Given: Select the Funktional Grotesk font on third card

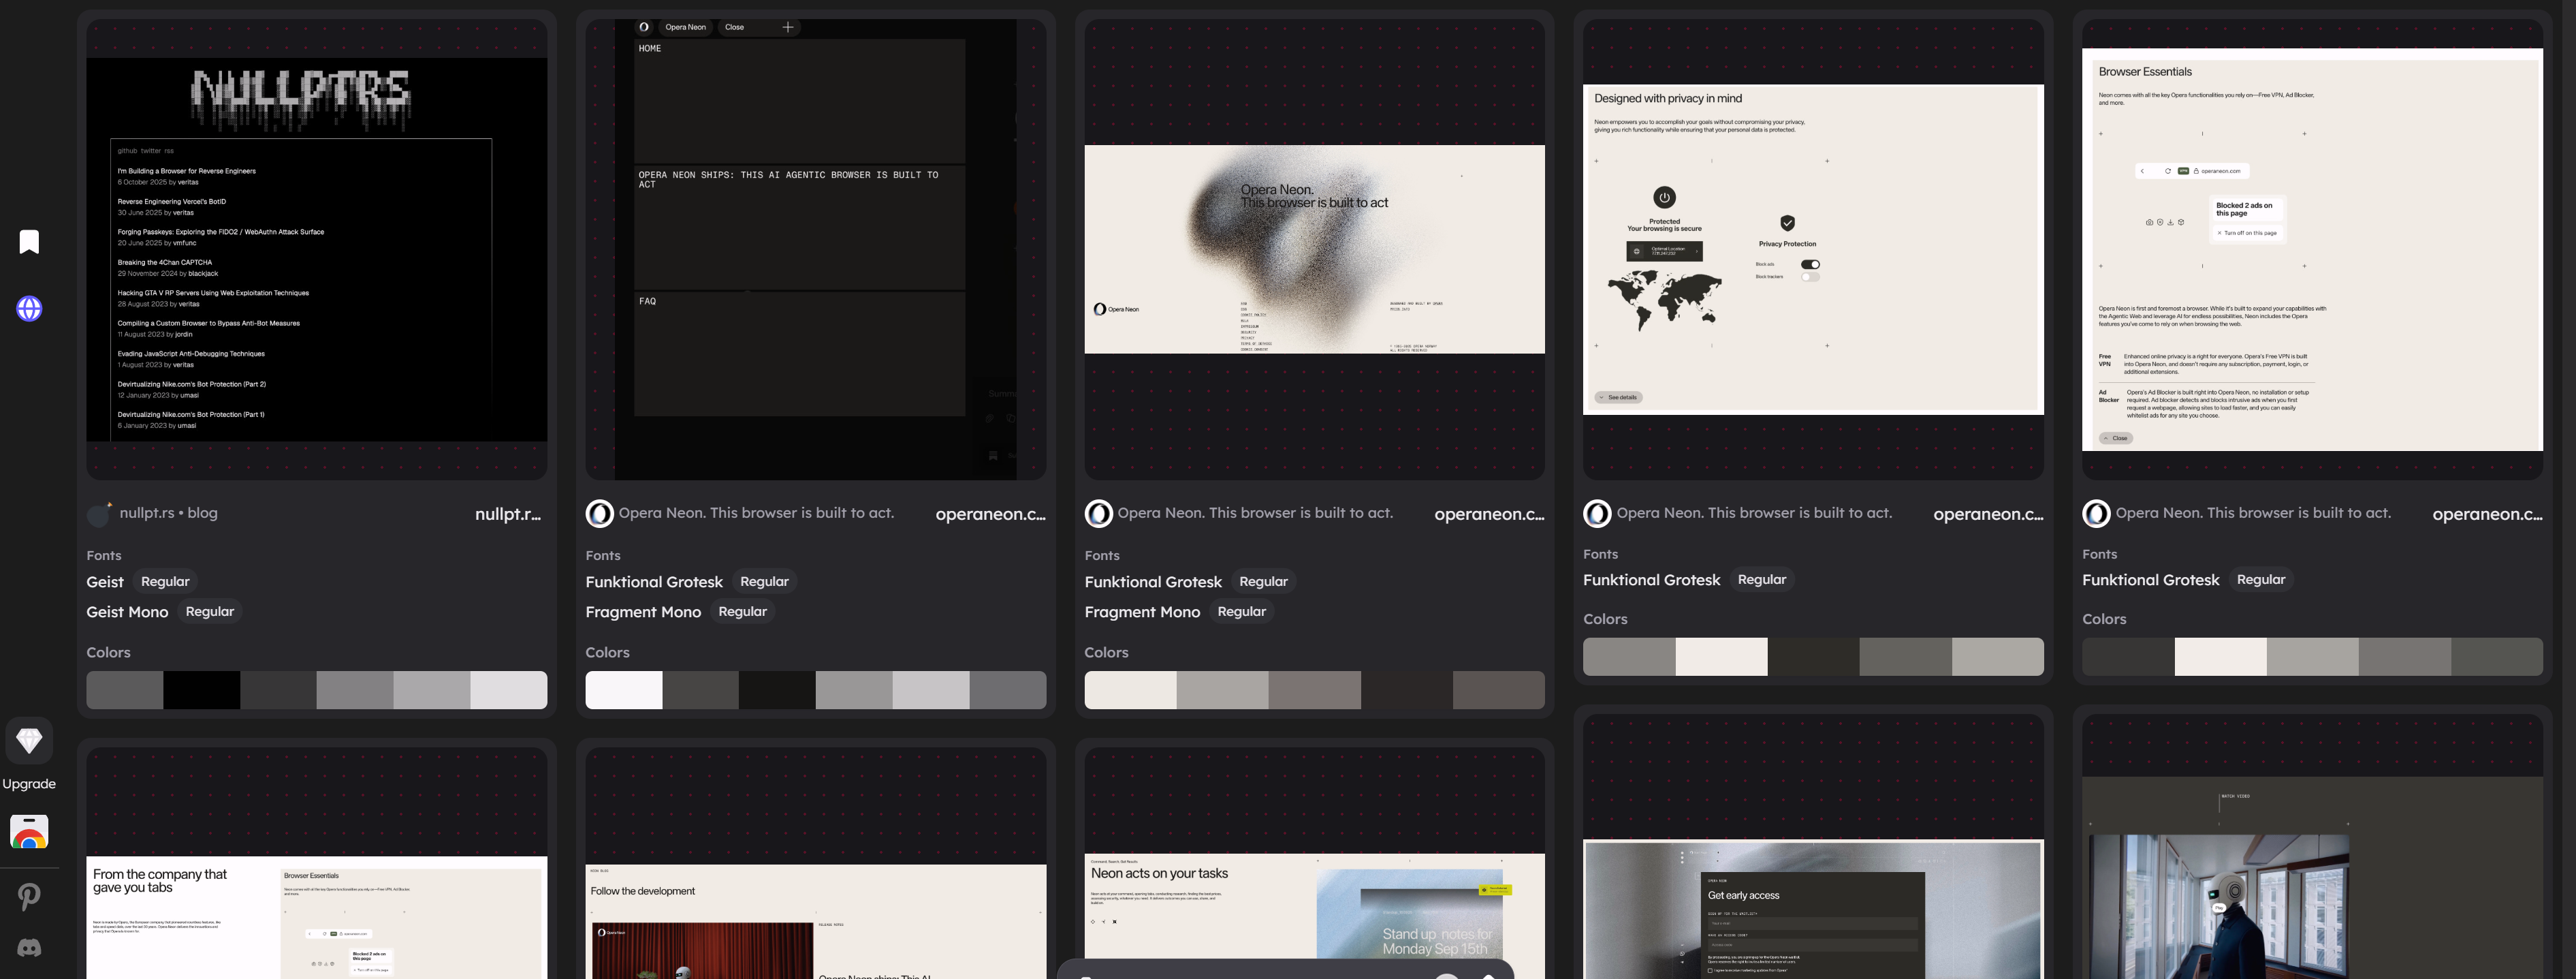Looking at the screenshot, I should pos(1152,582).
